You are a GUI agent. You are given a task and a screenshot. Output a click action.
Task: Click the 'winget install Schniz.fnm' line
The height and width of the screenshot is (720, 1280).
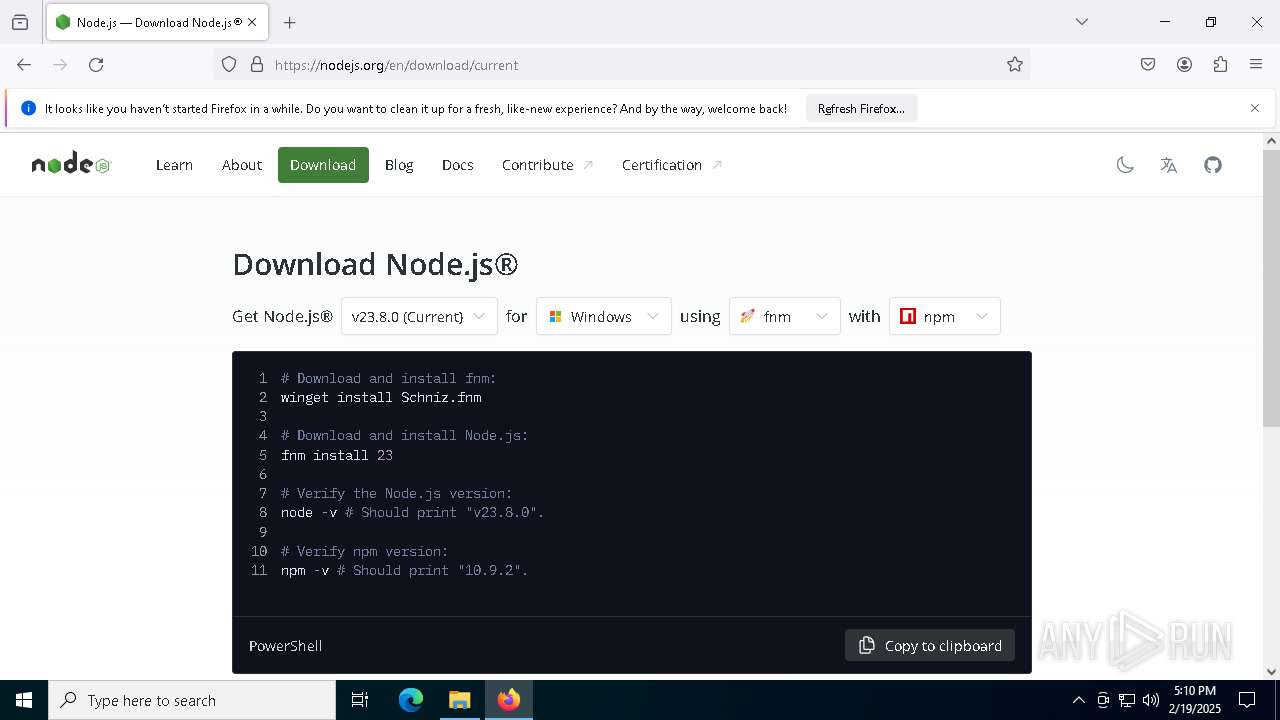click(381, 397)
